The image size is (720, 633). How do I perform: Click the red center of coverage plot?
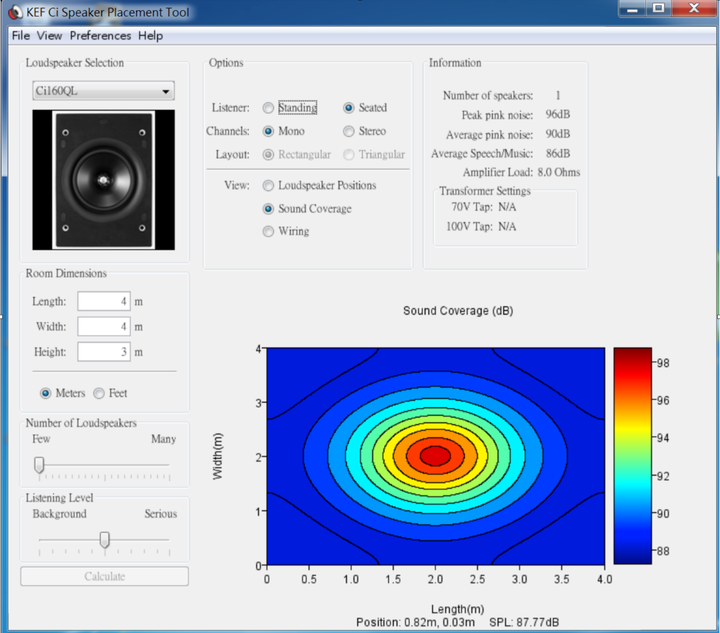pyautogui.click(x=435, y=455)
